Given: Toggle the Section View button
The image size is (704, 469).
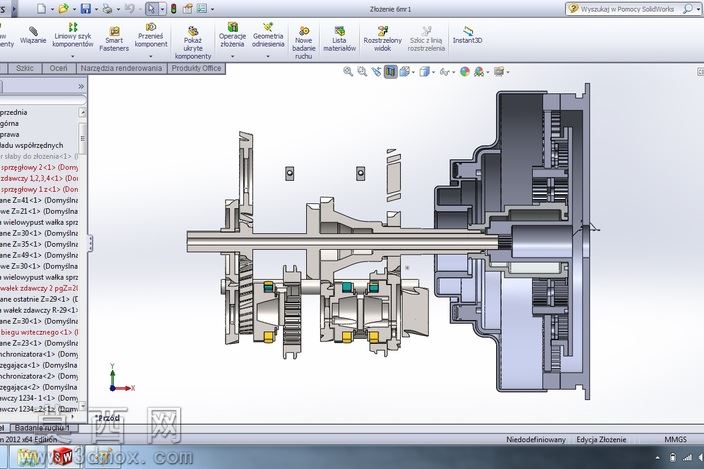Looking at the screenshot, I should coord(391,71).
